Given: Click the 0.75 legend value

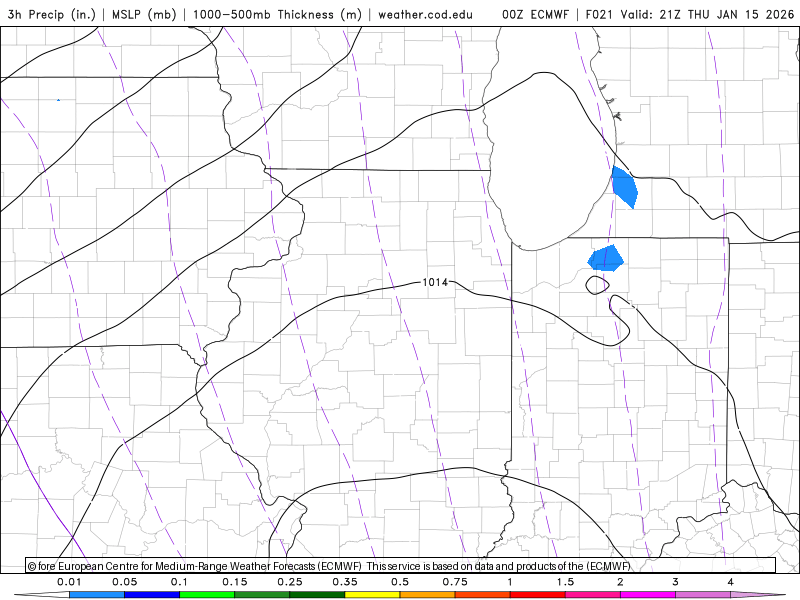Looking at the screenshot, I should [x=455, y=582].
